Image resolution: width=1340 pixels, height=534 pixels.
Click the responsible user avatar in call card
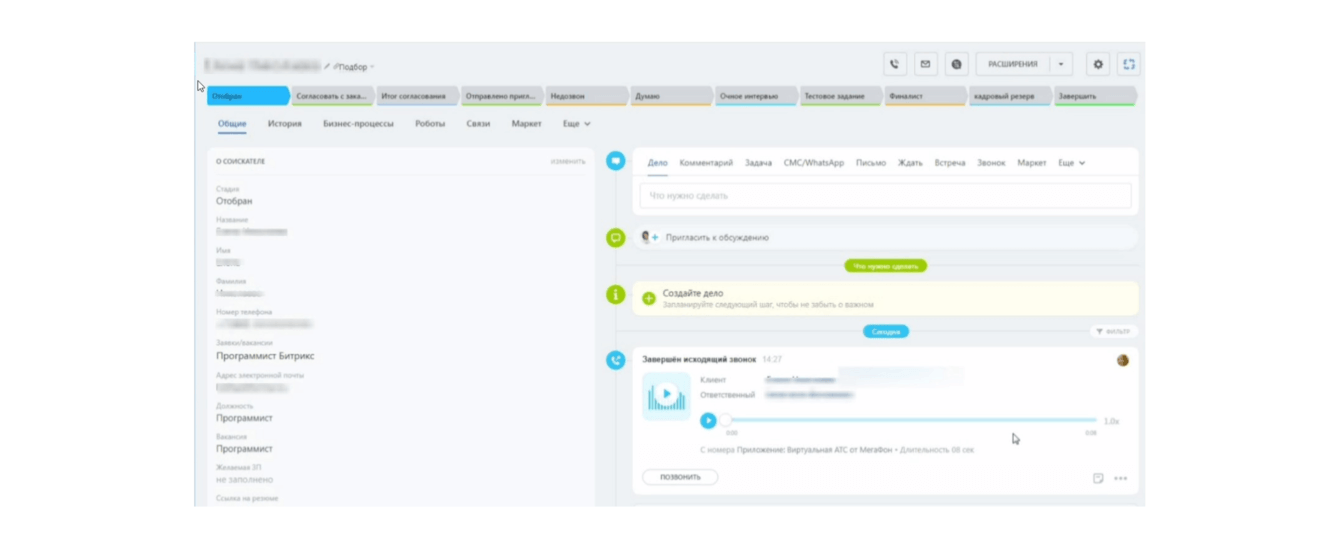click(x=1123, y=360)
